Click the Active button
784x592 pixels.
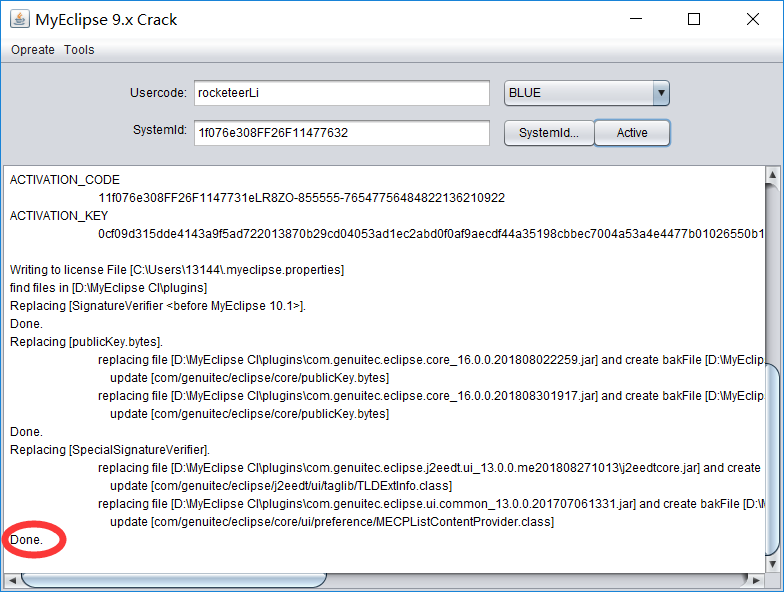(632, 132)
